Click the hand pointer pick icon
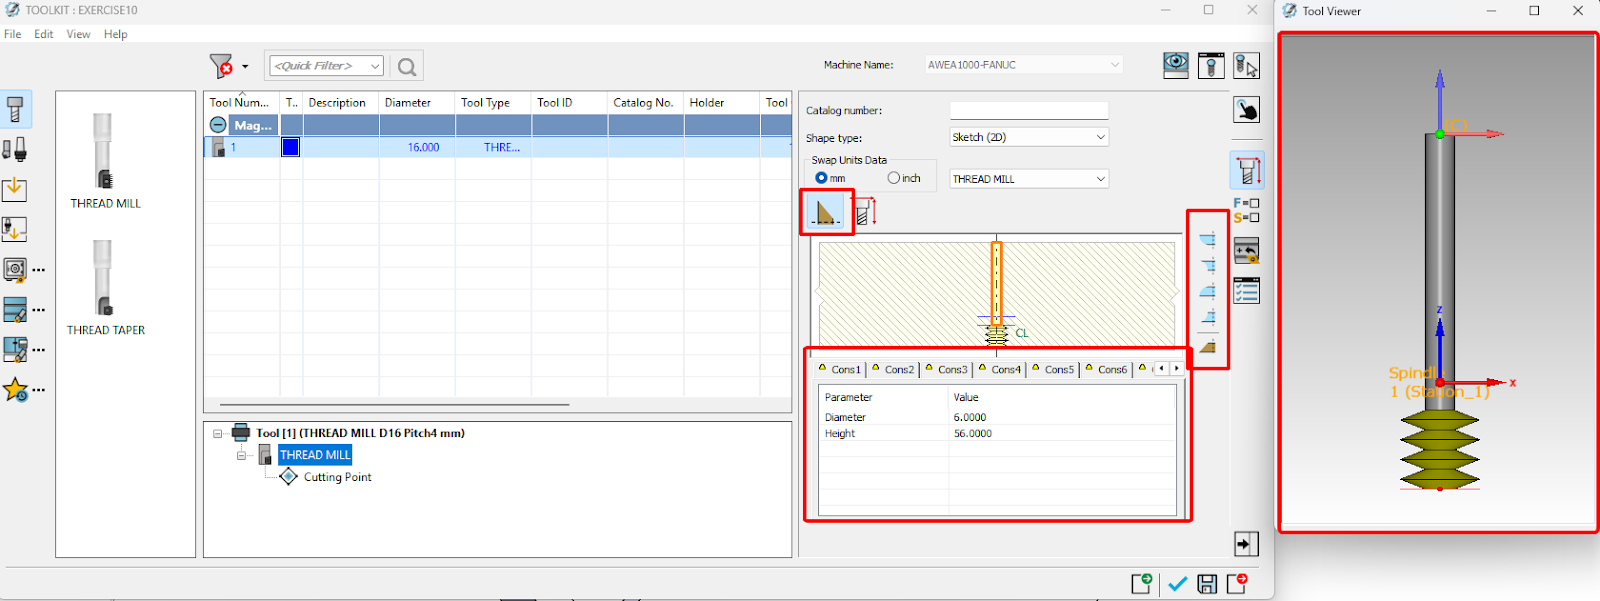 [x=1246, y=110]
